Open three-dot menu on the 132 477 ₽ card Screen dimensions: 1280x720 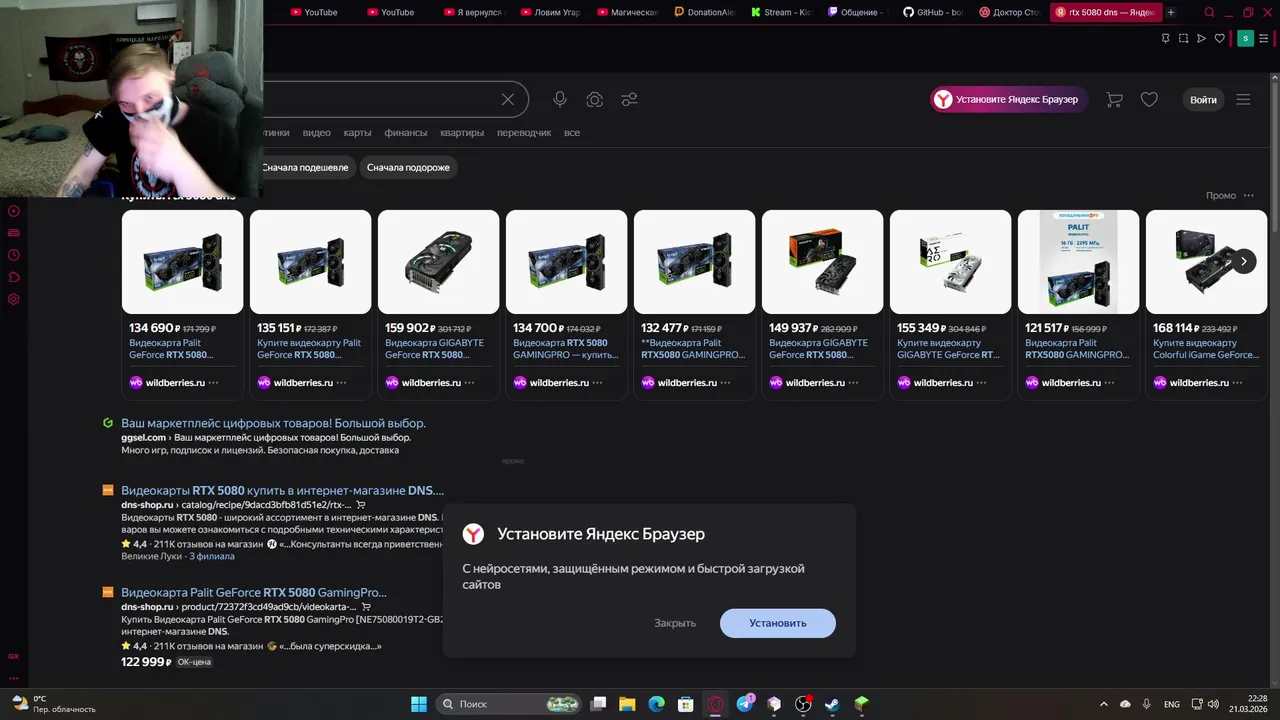pyautogui.click(x=725, y=382)
